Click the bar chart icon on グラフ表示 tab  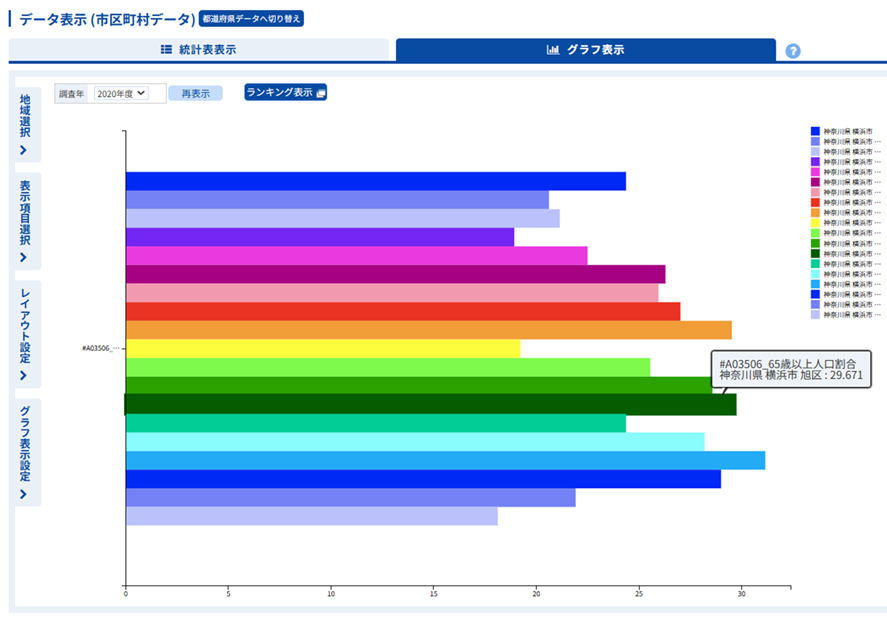[553, 49]
